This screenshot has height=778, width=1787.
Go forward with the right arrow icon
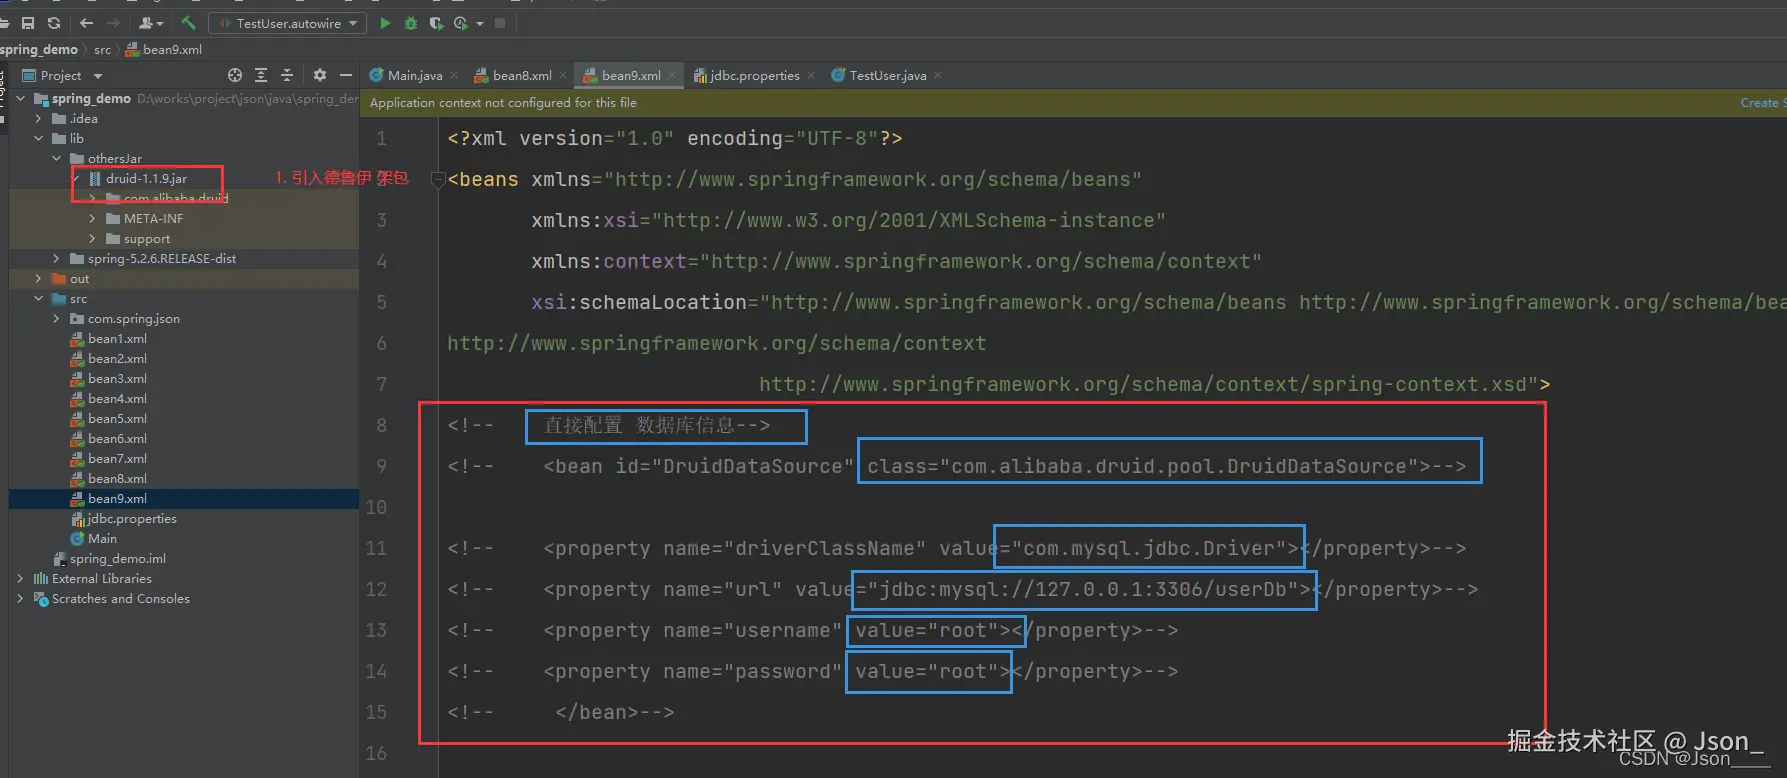(x=113, y=23)
